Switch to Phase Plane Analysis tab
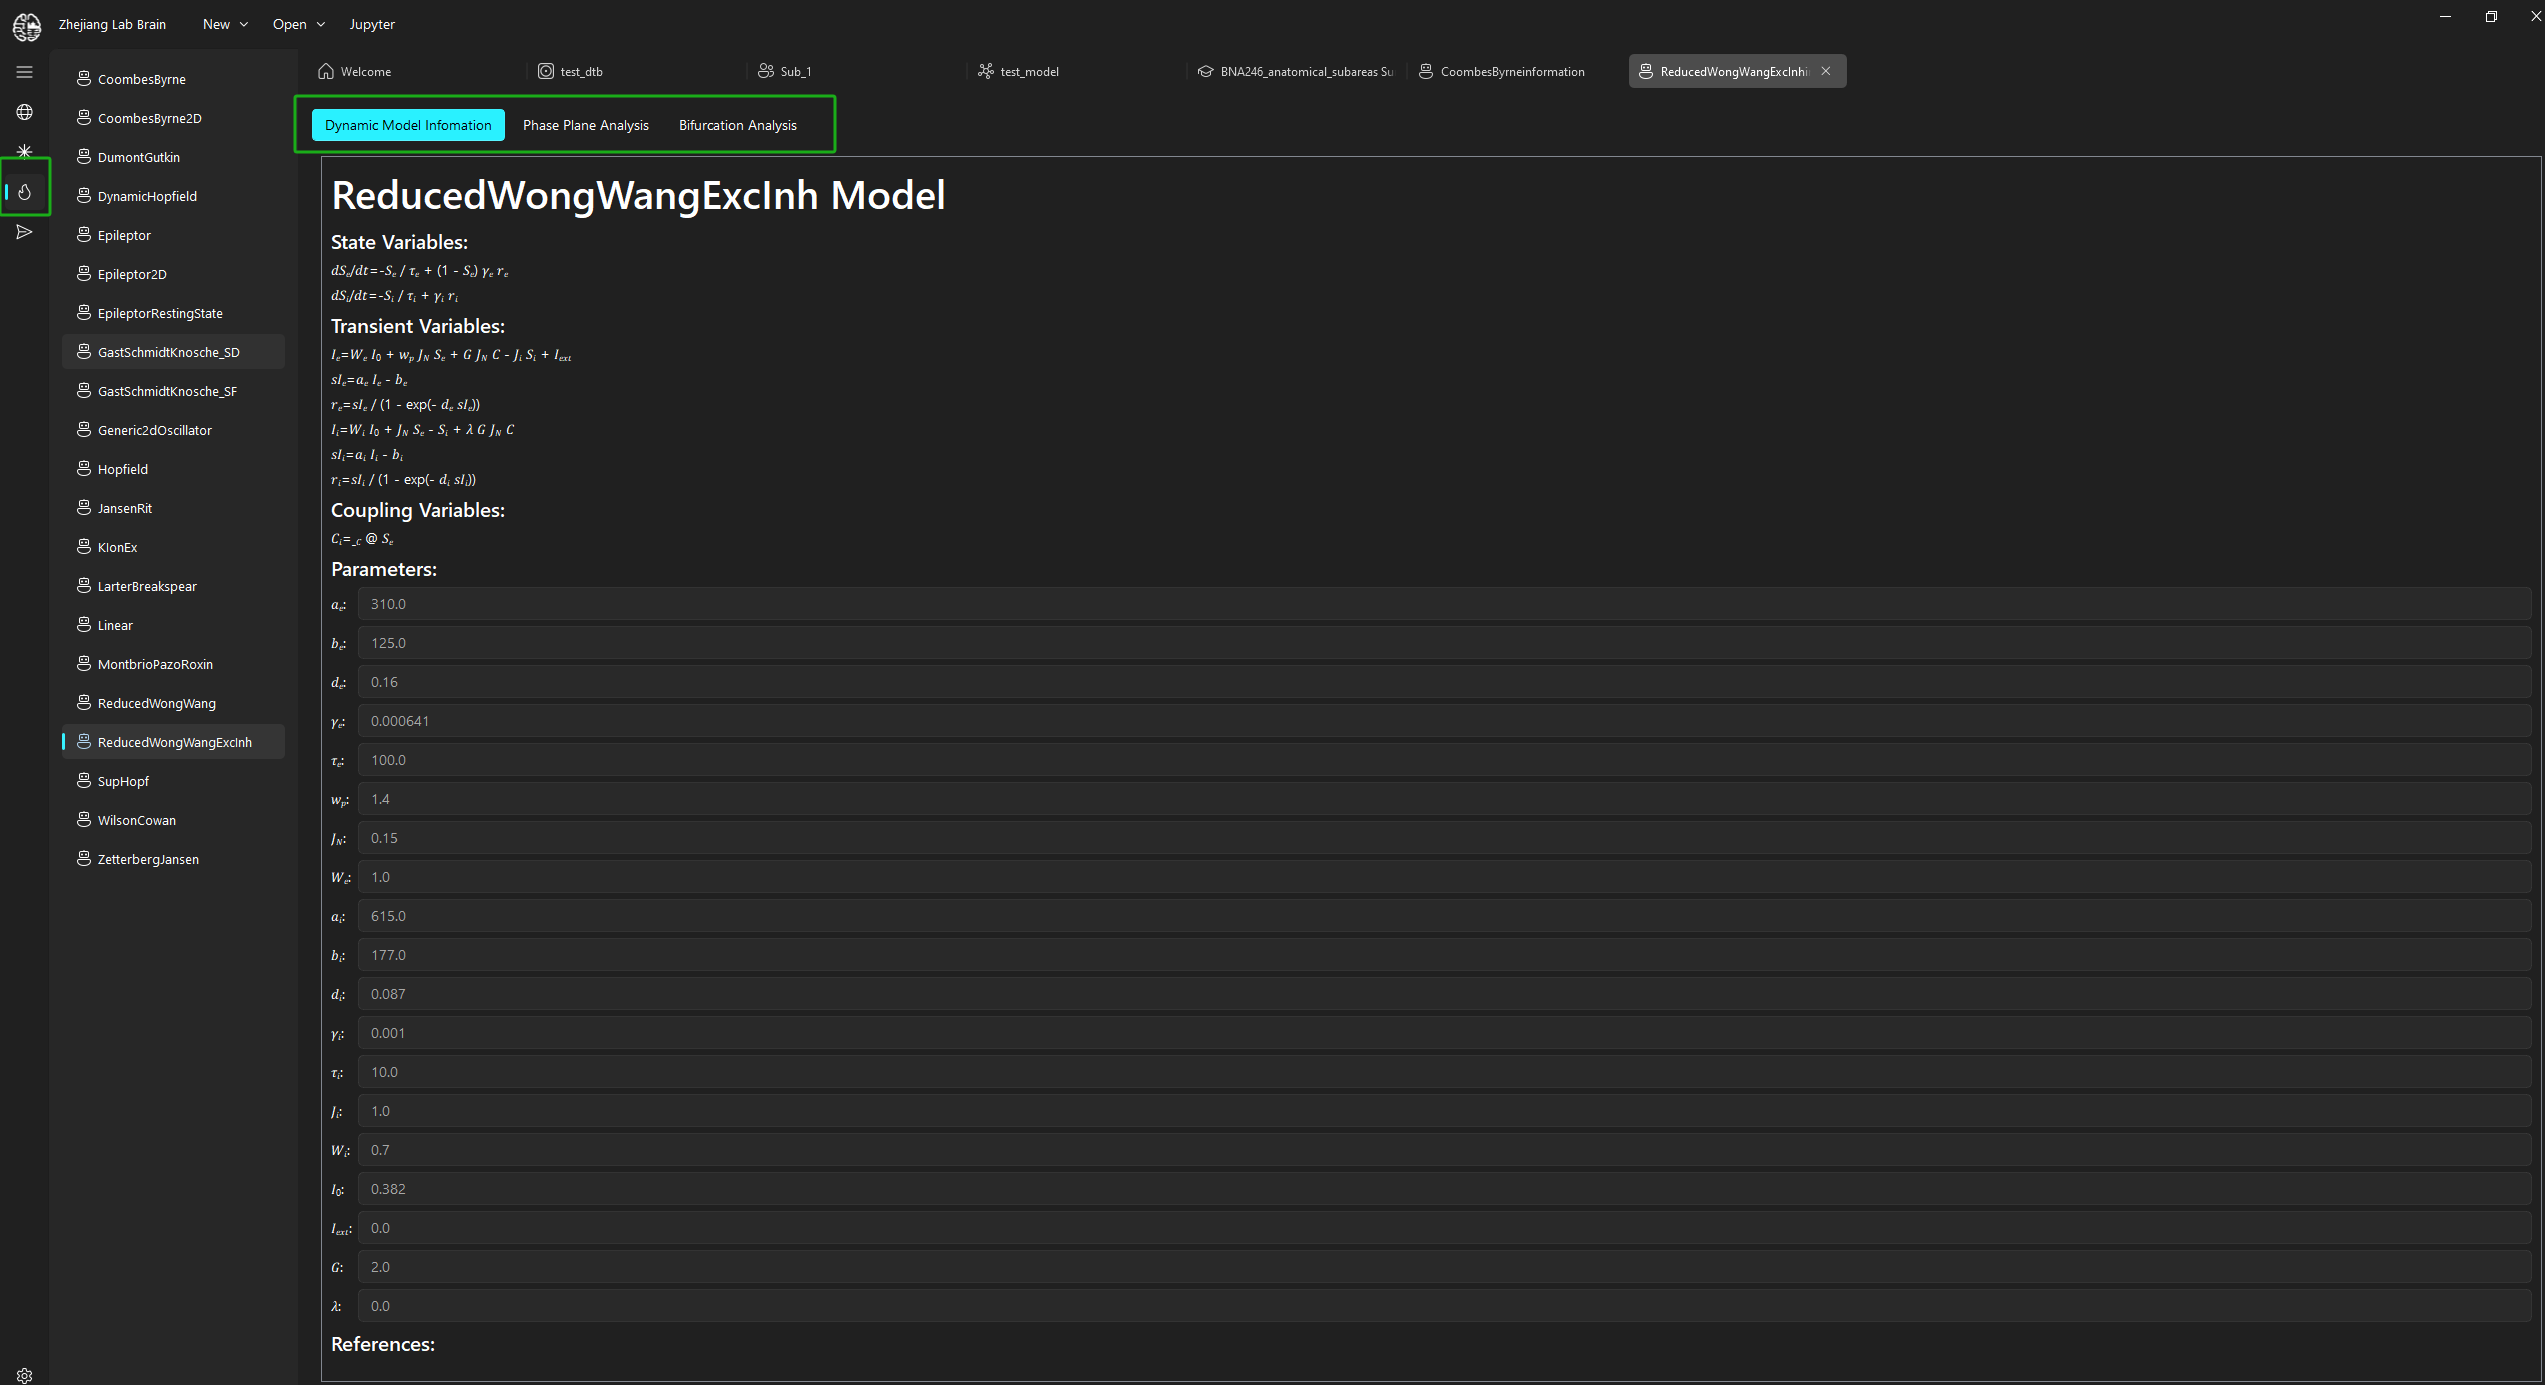 (x=585, y=125)
